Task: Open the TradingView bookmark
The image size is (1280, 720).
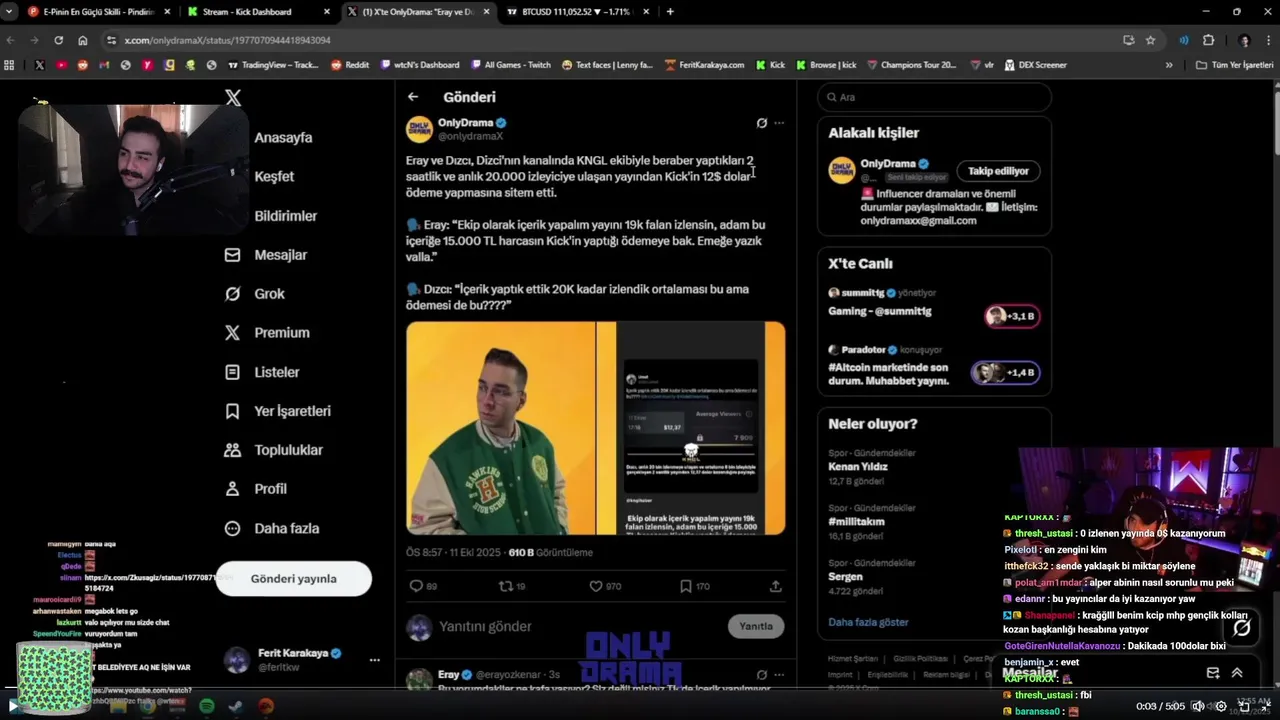Action: [273, 65]
